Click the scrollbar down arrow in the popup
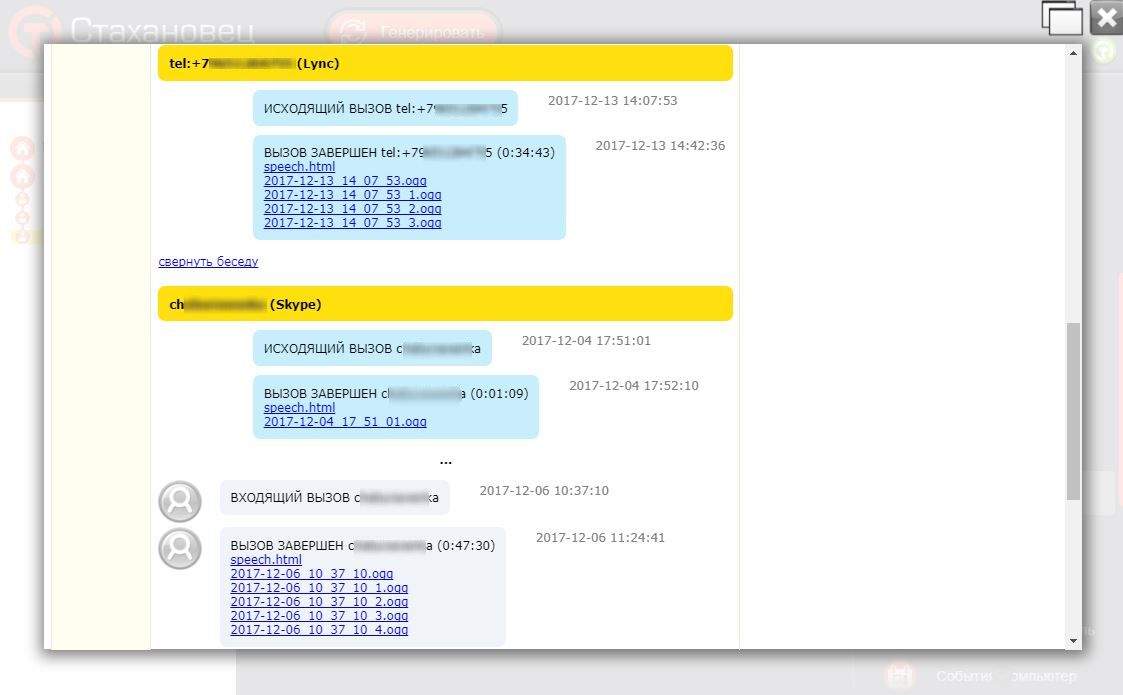The width and height of the screenshot is (1123, 695). (x=1073, y=641)
